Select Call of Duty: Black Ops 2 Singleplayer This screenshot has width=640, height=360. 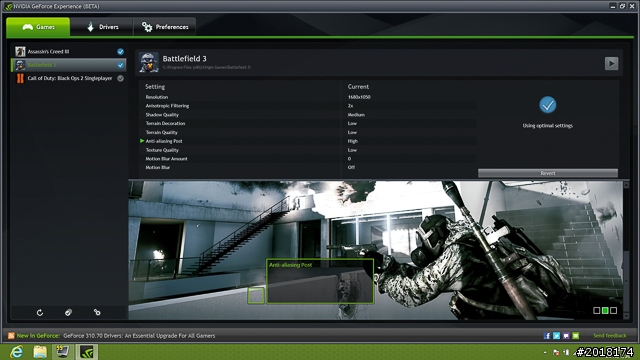(69, 78)
